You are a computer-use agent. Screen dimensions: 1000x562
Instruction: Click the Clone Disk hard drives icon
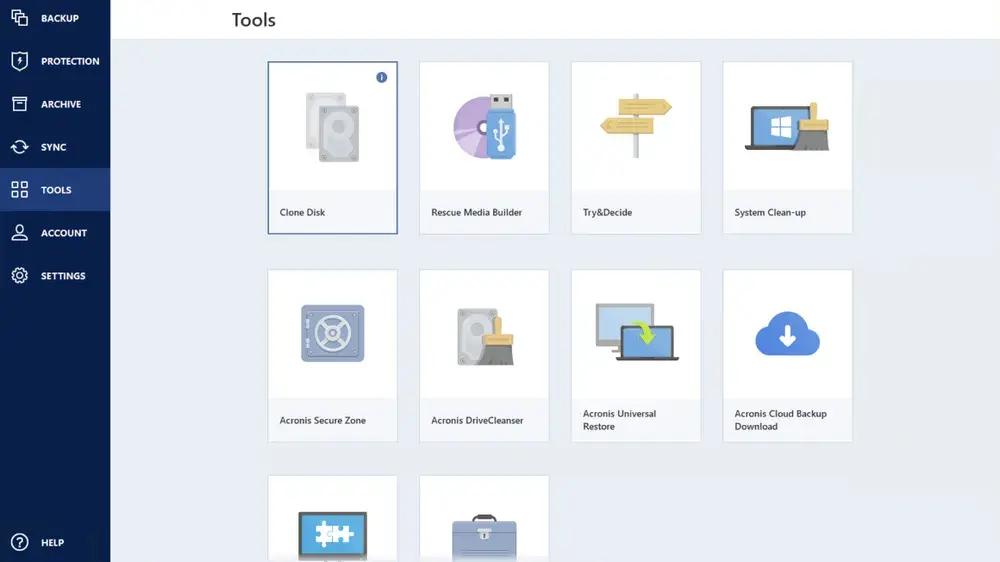(332, 127)
